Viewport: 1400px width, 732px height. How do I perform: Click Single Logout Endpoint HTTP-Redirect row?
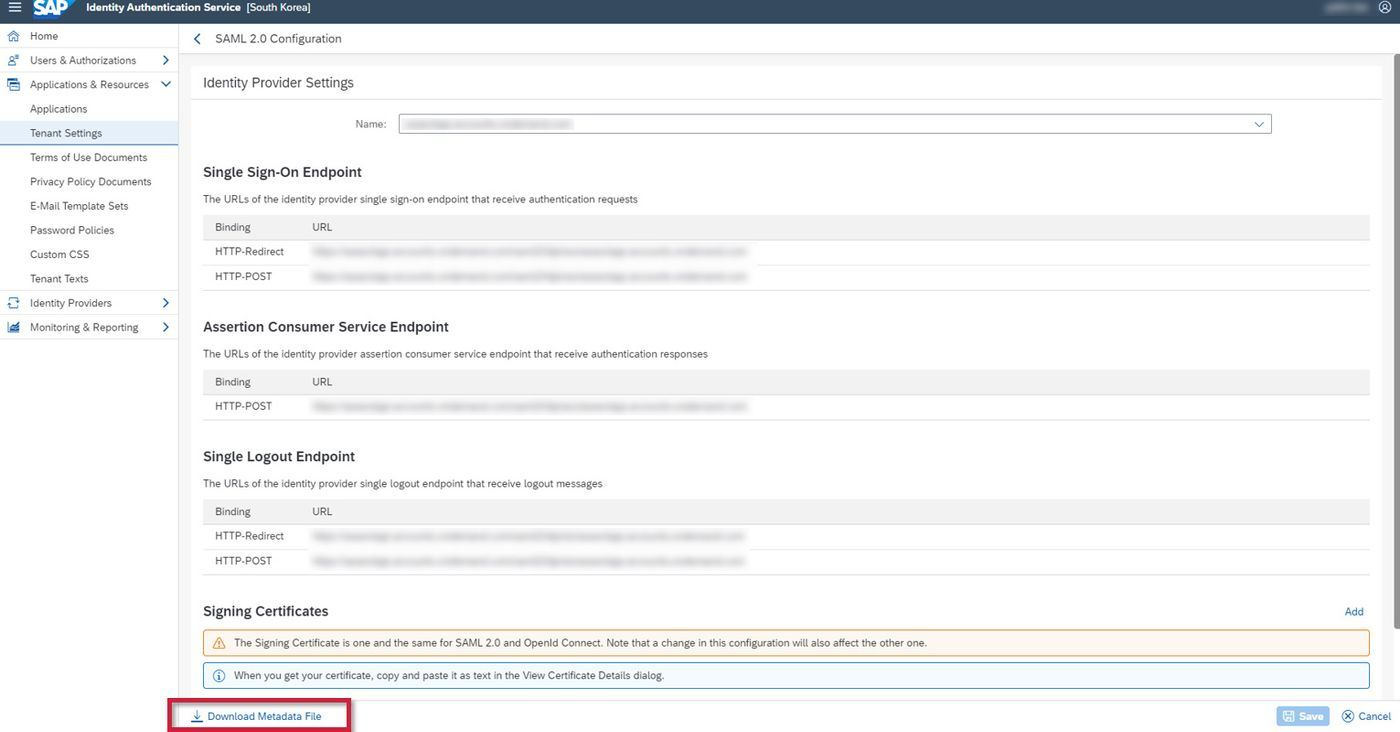click(786, 536)
